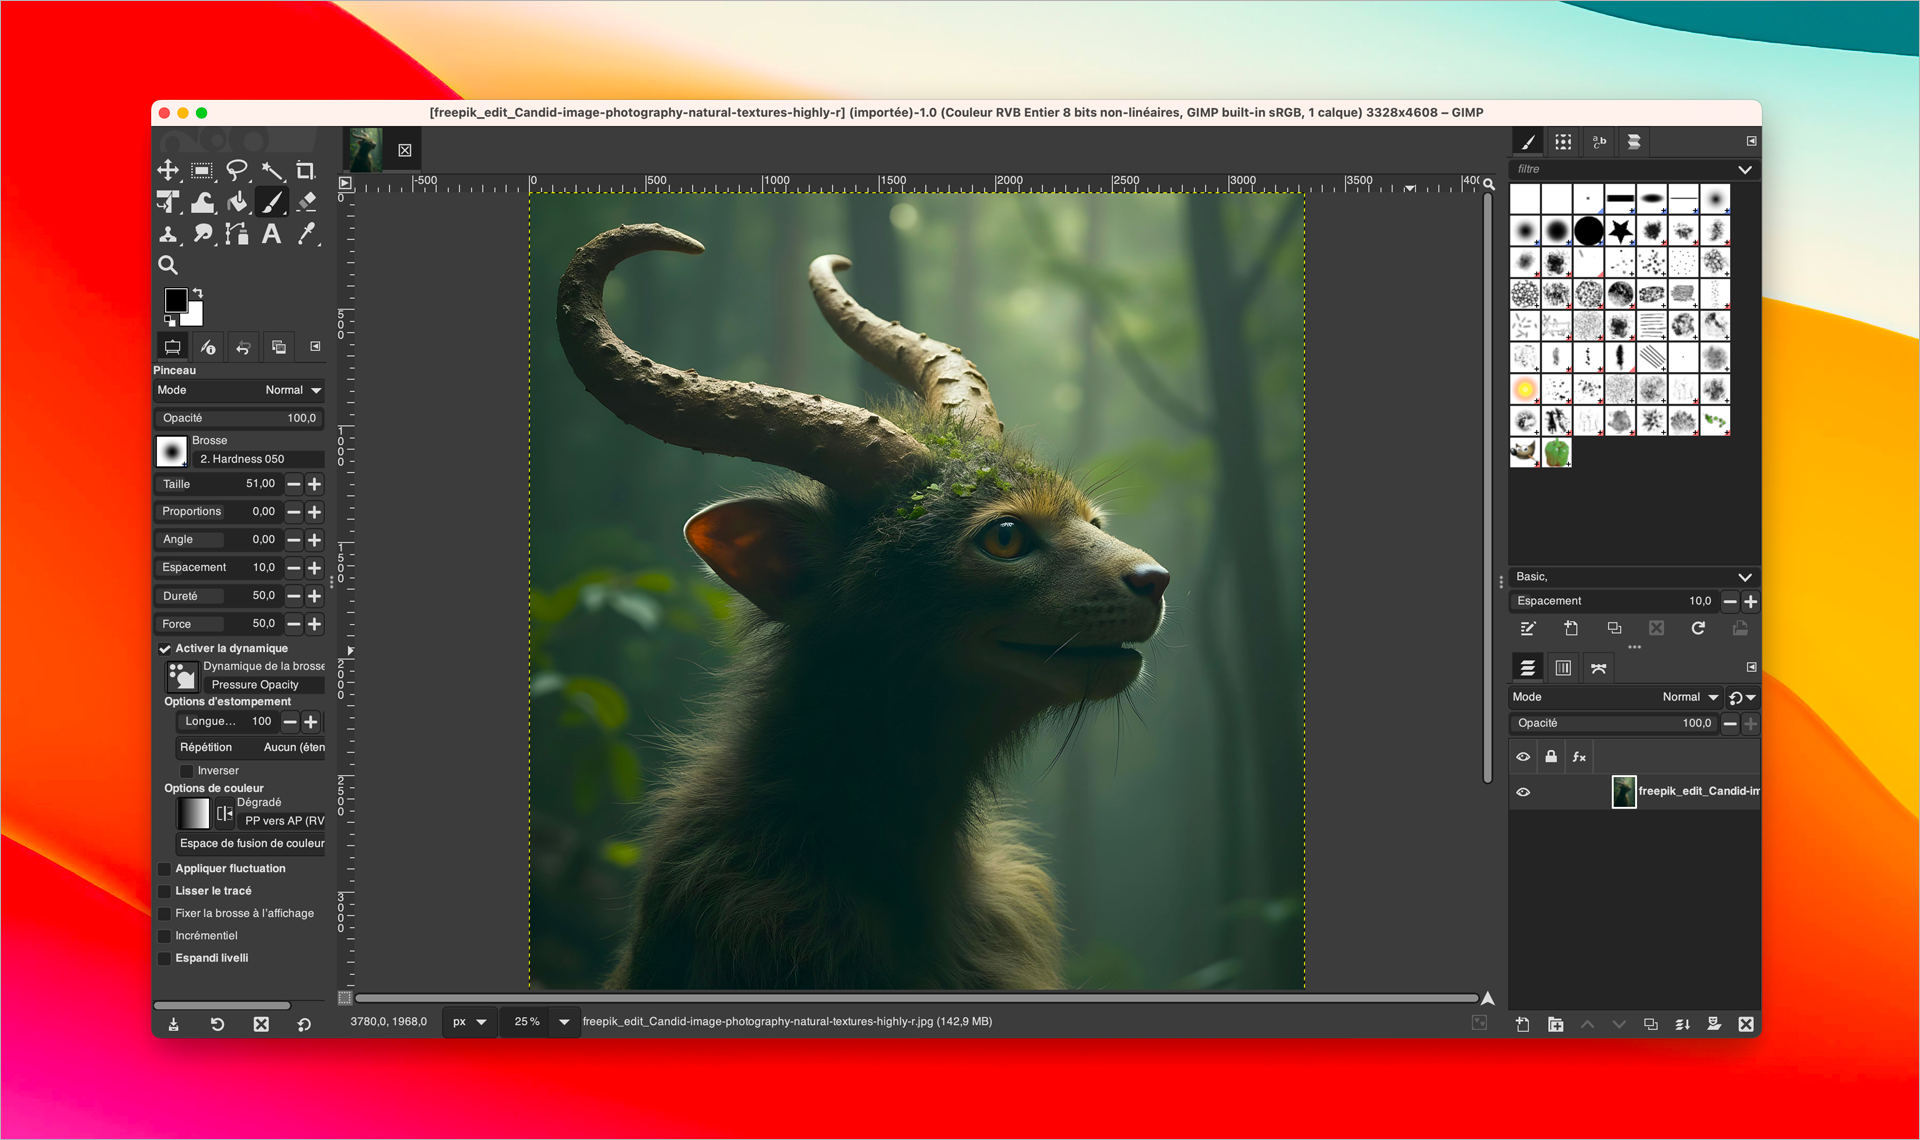Switch to the Patterns tab in brushes dock
Viewport: 1920px width, 1140px height.
tap(1563, 142)
